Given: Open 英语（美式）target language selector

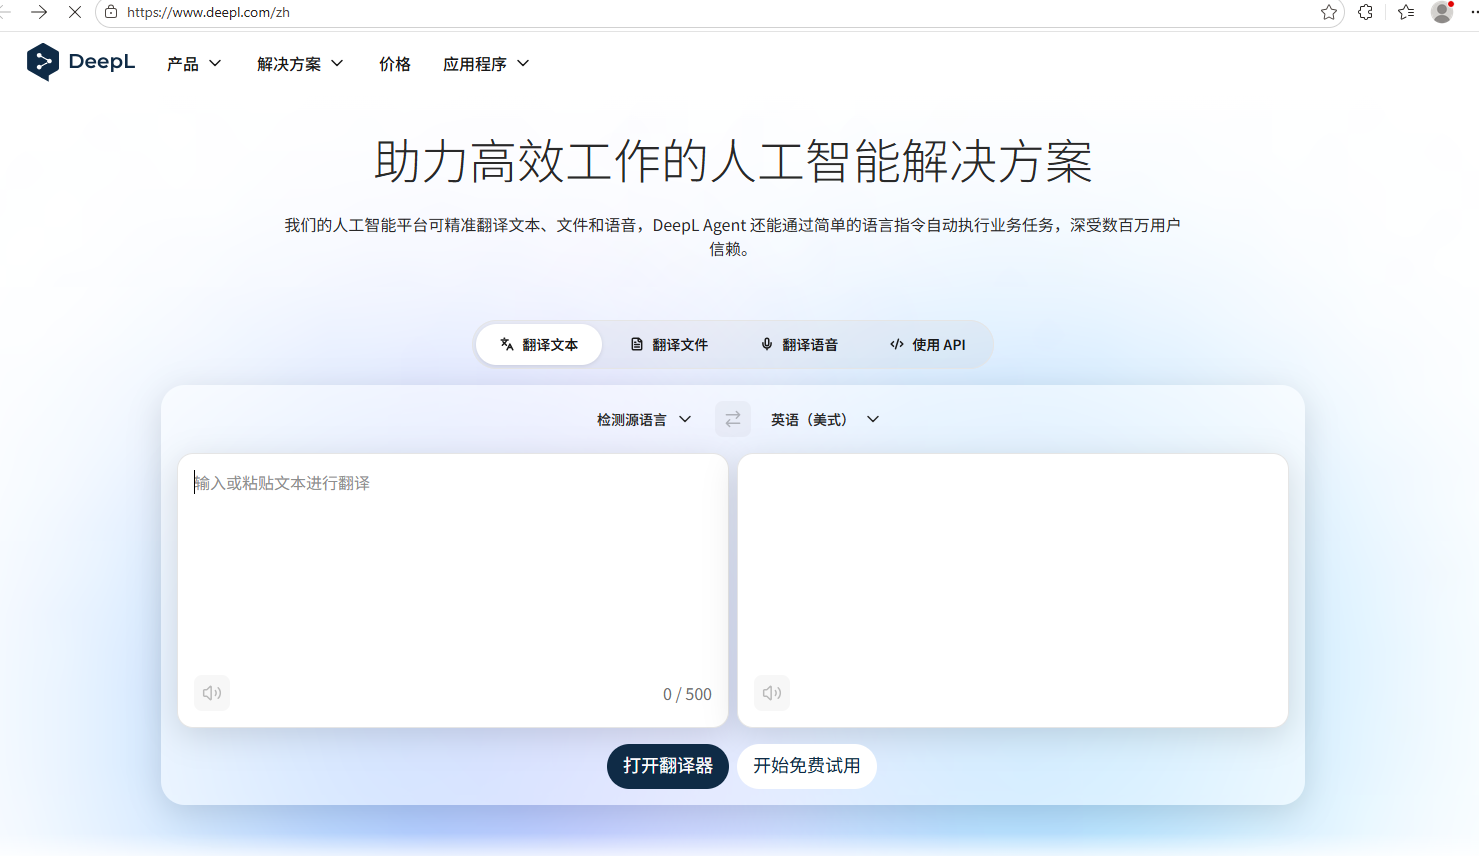Looking at the screenshot, I should 825,420.
